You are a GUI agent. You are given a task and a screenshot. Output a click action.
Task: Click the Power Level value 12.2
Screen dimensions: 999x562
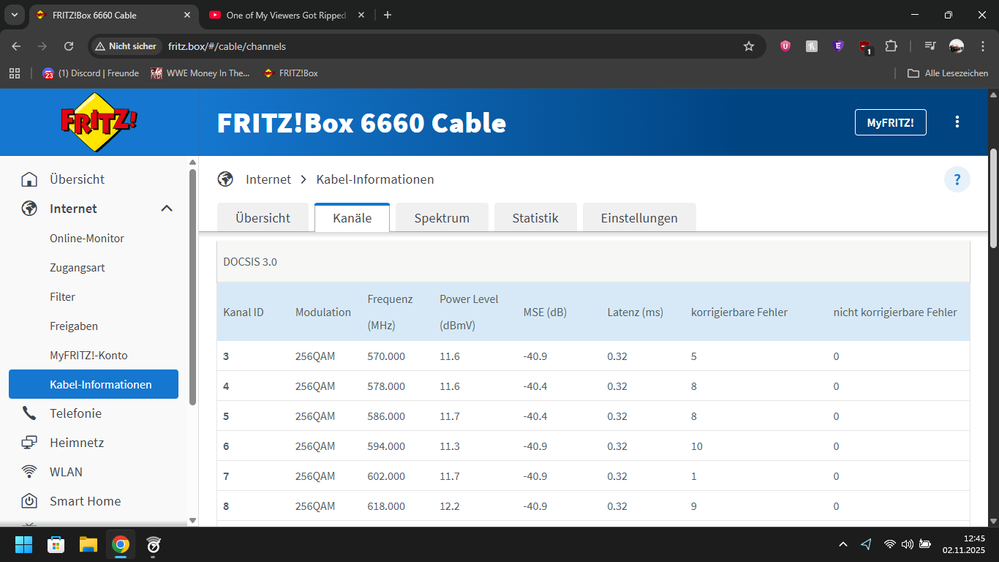coord(449,506)
